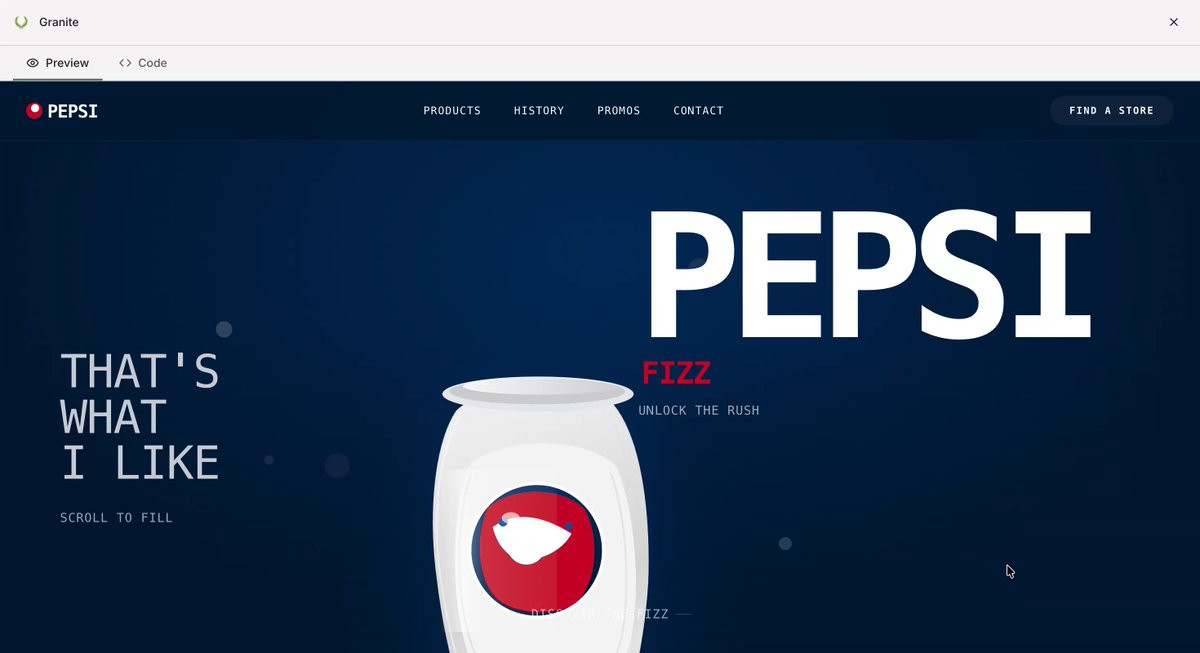The image size is (1200, 653).
Task: Go to the Promos page
Action: click(619, 111)
